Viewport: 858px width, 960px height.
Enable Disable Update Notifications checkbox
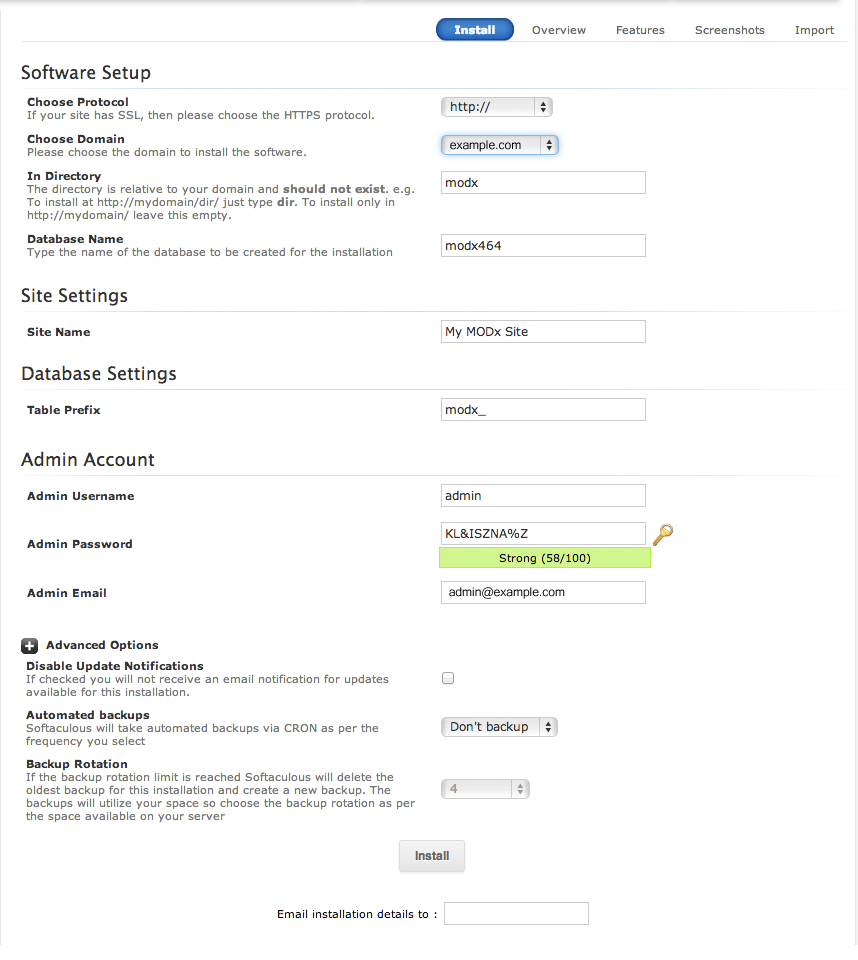[448, 678]
